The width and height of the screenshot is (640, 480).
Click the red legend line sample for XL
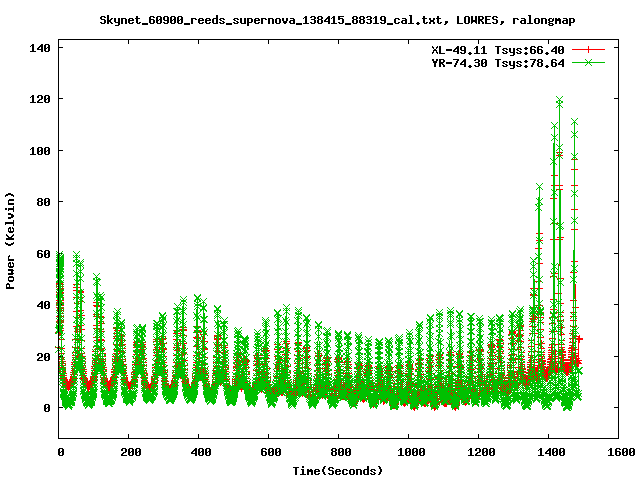[x=588, y=50]
